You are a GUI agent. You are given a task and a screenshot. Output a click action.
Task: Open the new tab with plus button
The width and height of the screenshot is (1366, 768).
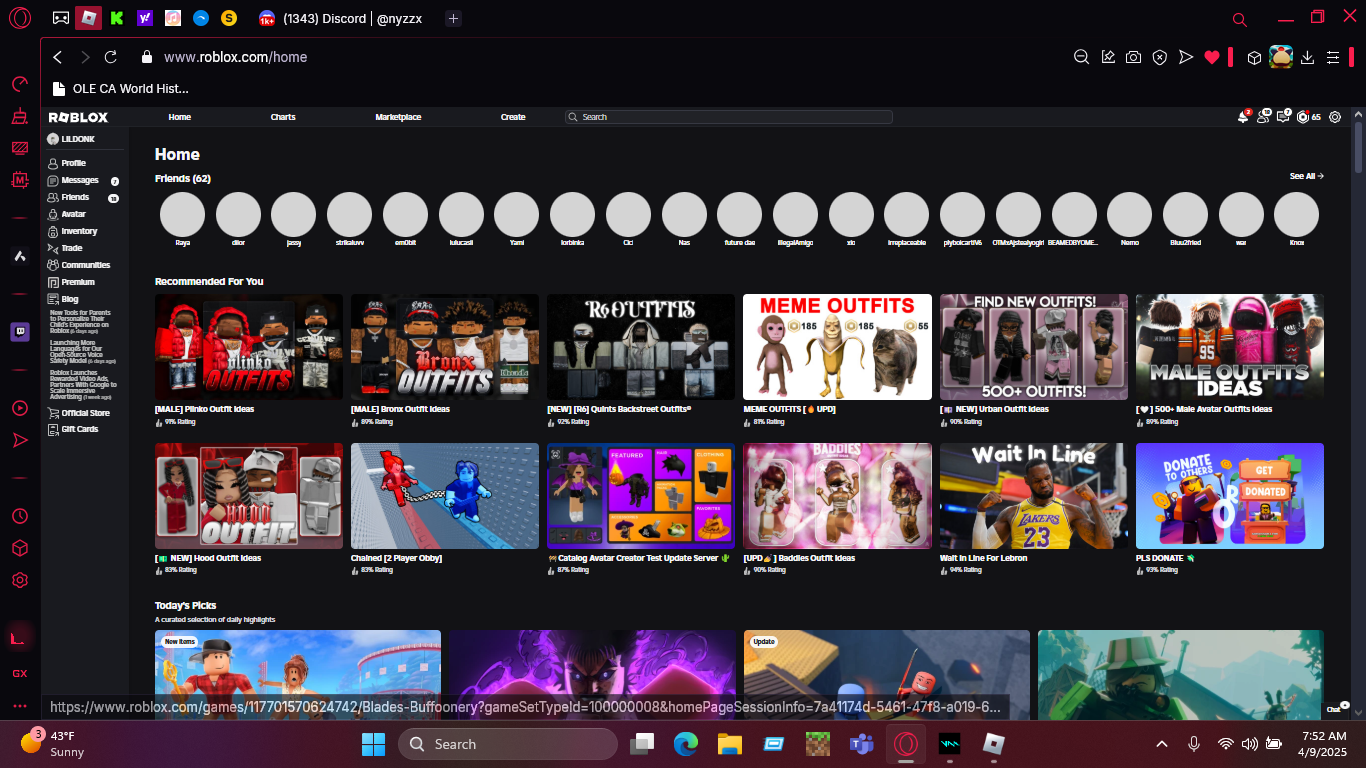pyautogui.click(x=453, y=18)
